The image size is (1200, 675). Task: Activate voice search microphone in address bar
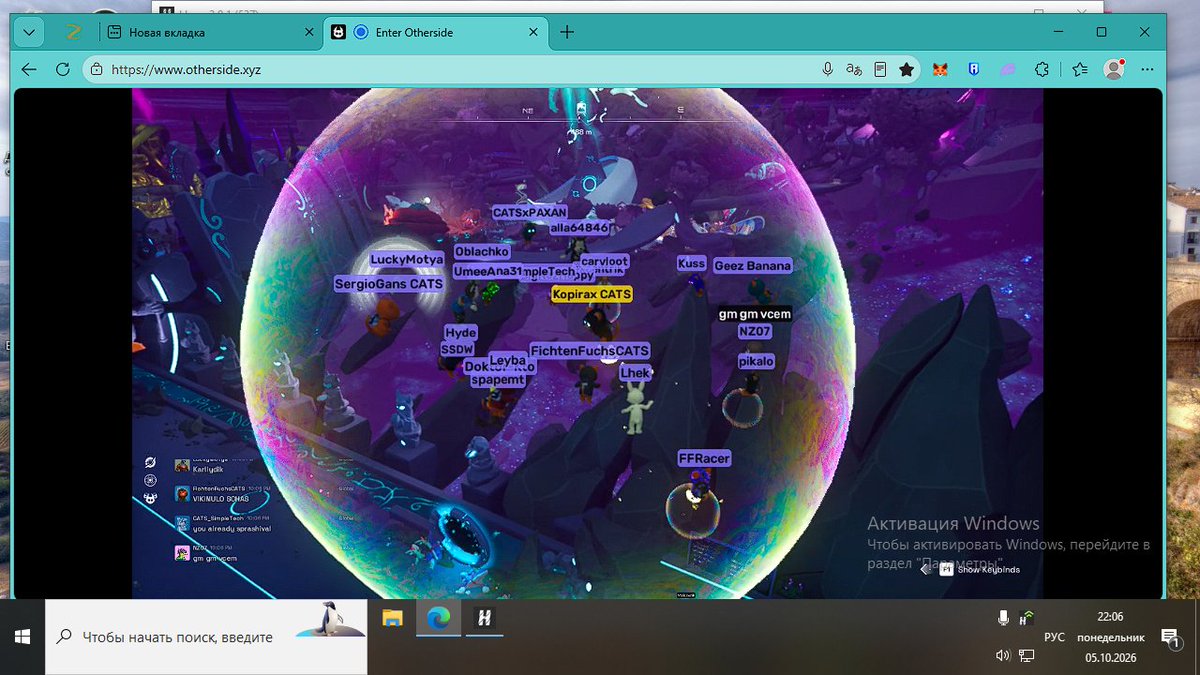[828, 70]
